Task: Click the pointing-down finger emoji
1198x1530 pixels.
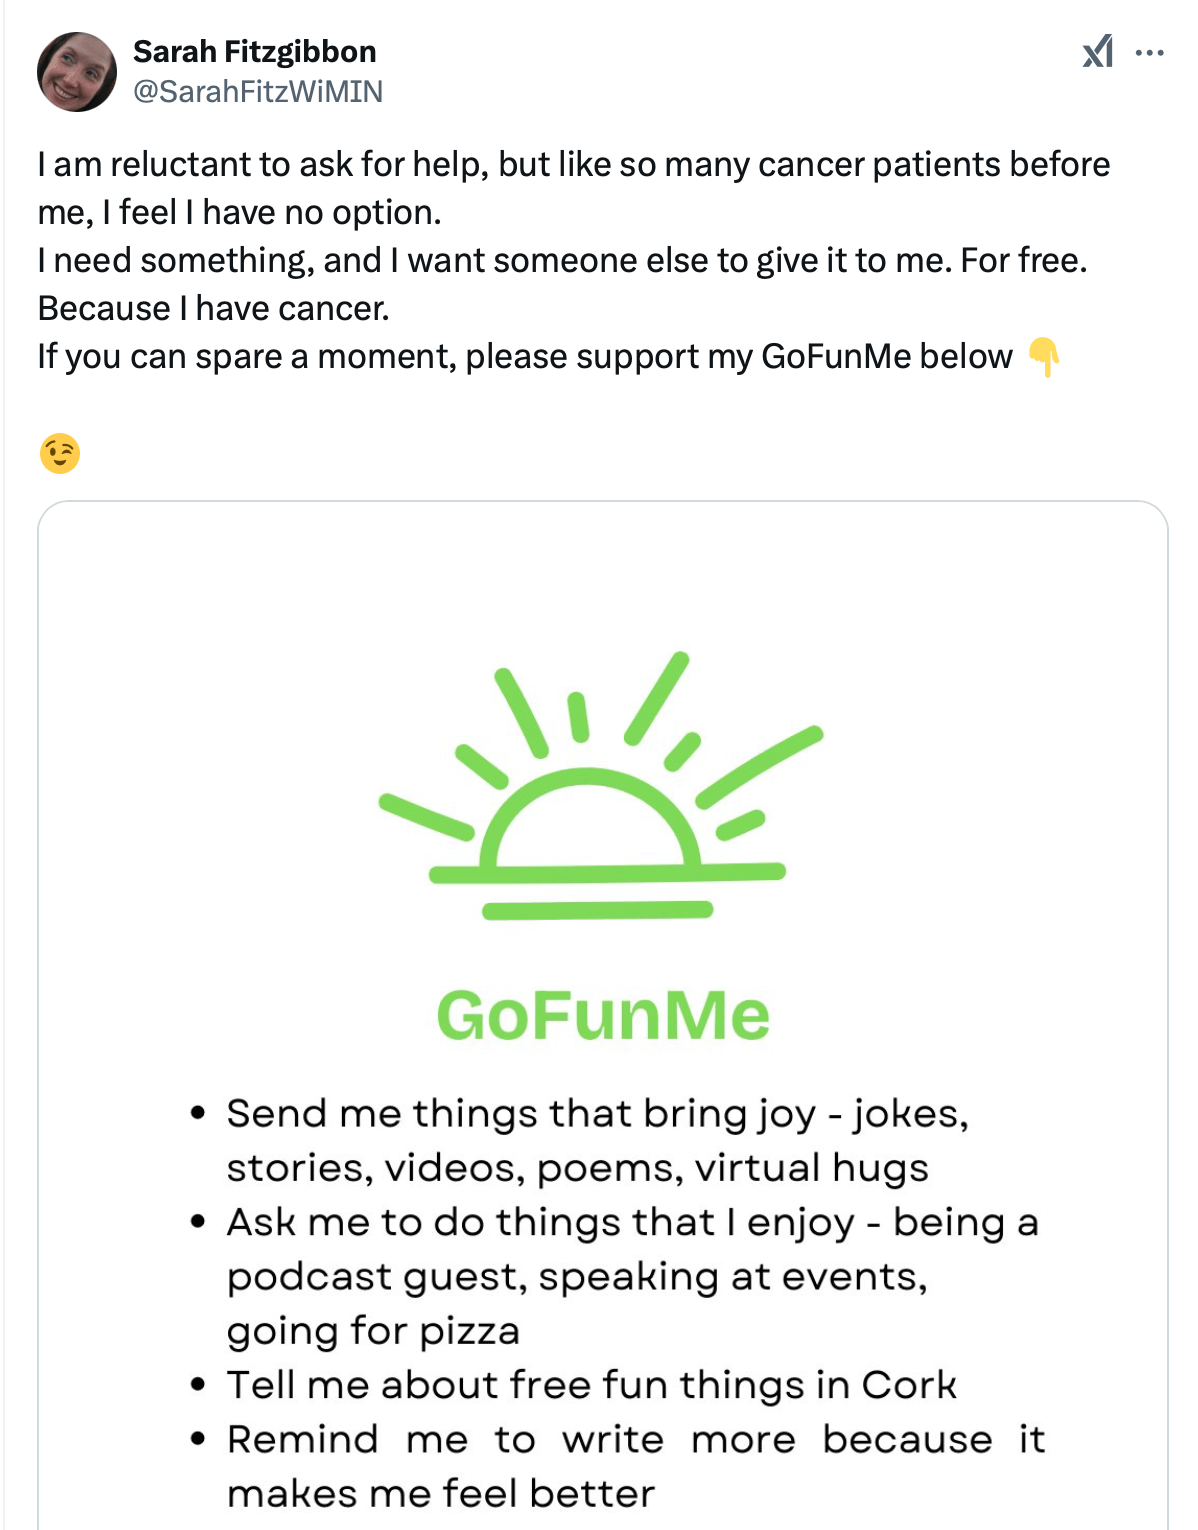Action: point(1044,356)
